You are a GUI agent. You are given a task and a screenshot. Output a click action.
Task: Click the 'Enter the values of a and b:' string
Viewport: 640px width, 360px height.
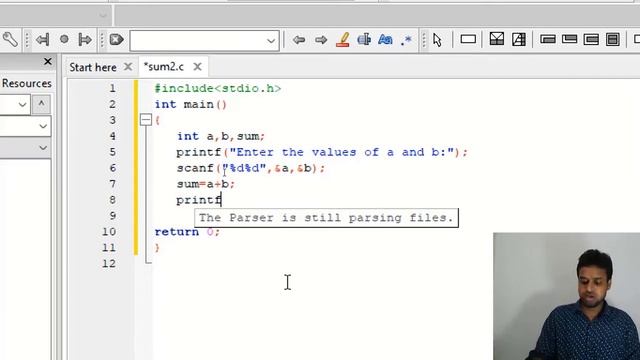[x=342, y=152]
